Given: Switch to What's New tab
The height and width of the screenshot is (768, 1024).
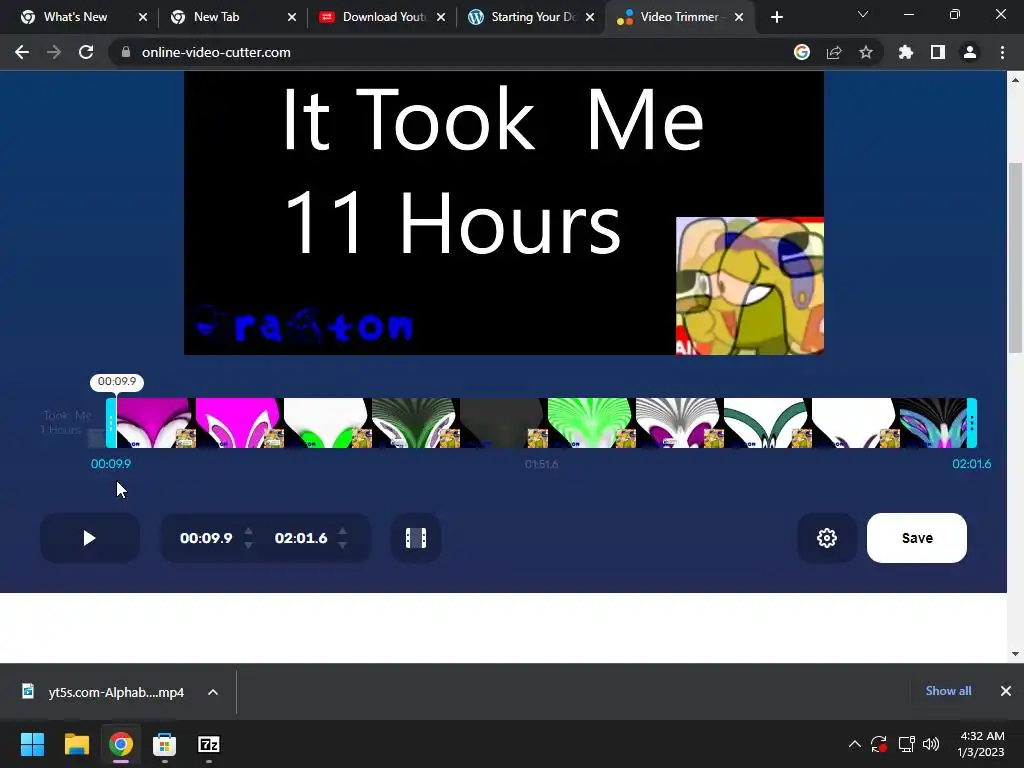Looking at the screenshot, I should point(74,17).
